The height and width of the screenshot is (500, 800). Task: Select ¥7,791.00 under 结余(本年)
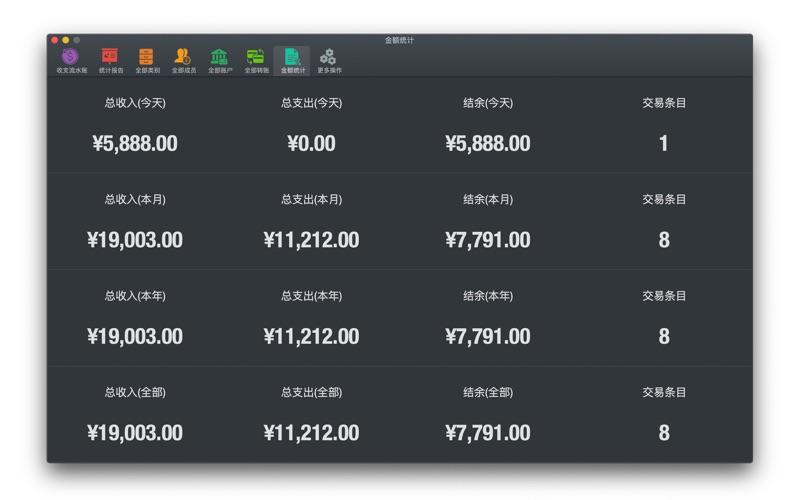point(488,336)
